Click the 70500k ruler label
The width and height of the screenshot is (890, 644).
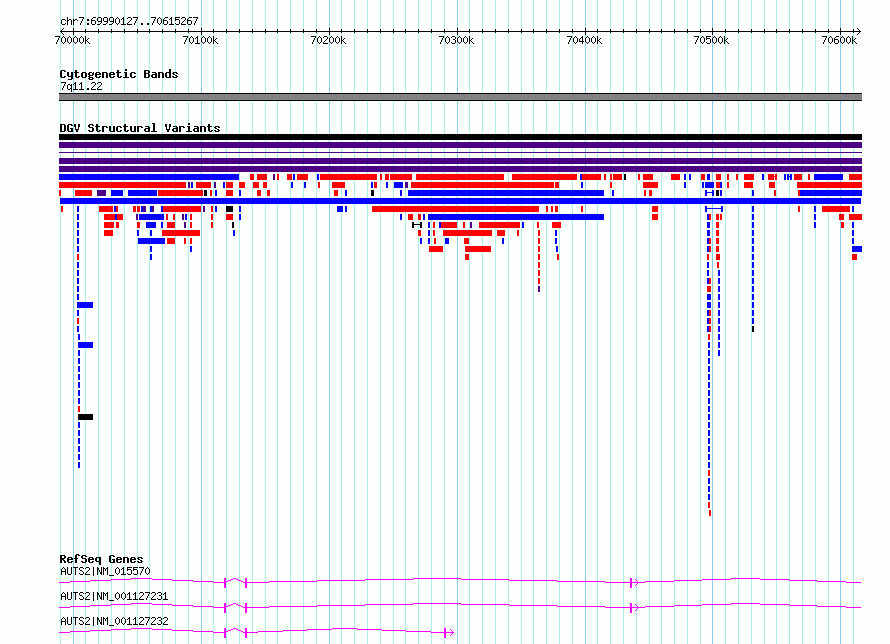[x=711, y=40]
